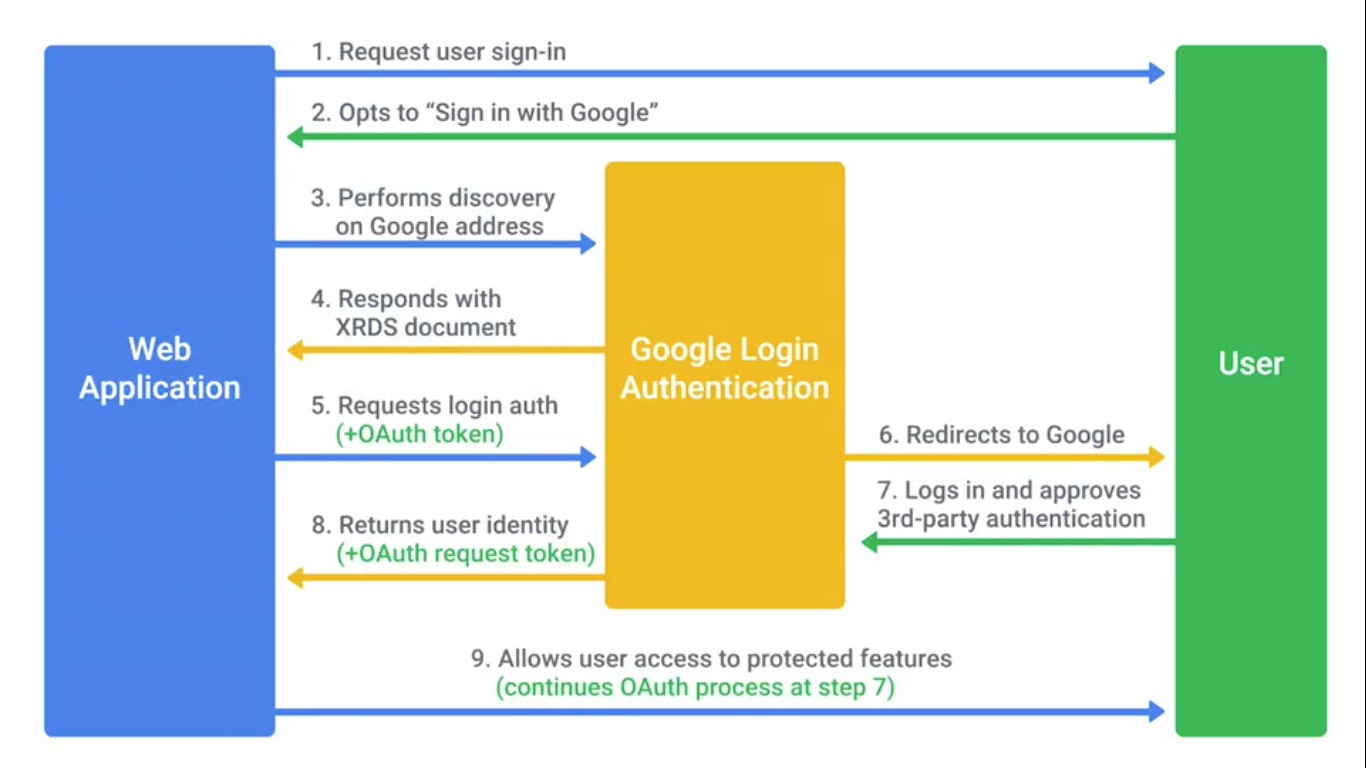
Task: Click the yellow arrowhead of step 6
Action: [1157, 457]
